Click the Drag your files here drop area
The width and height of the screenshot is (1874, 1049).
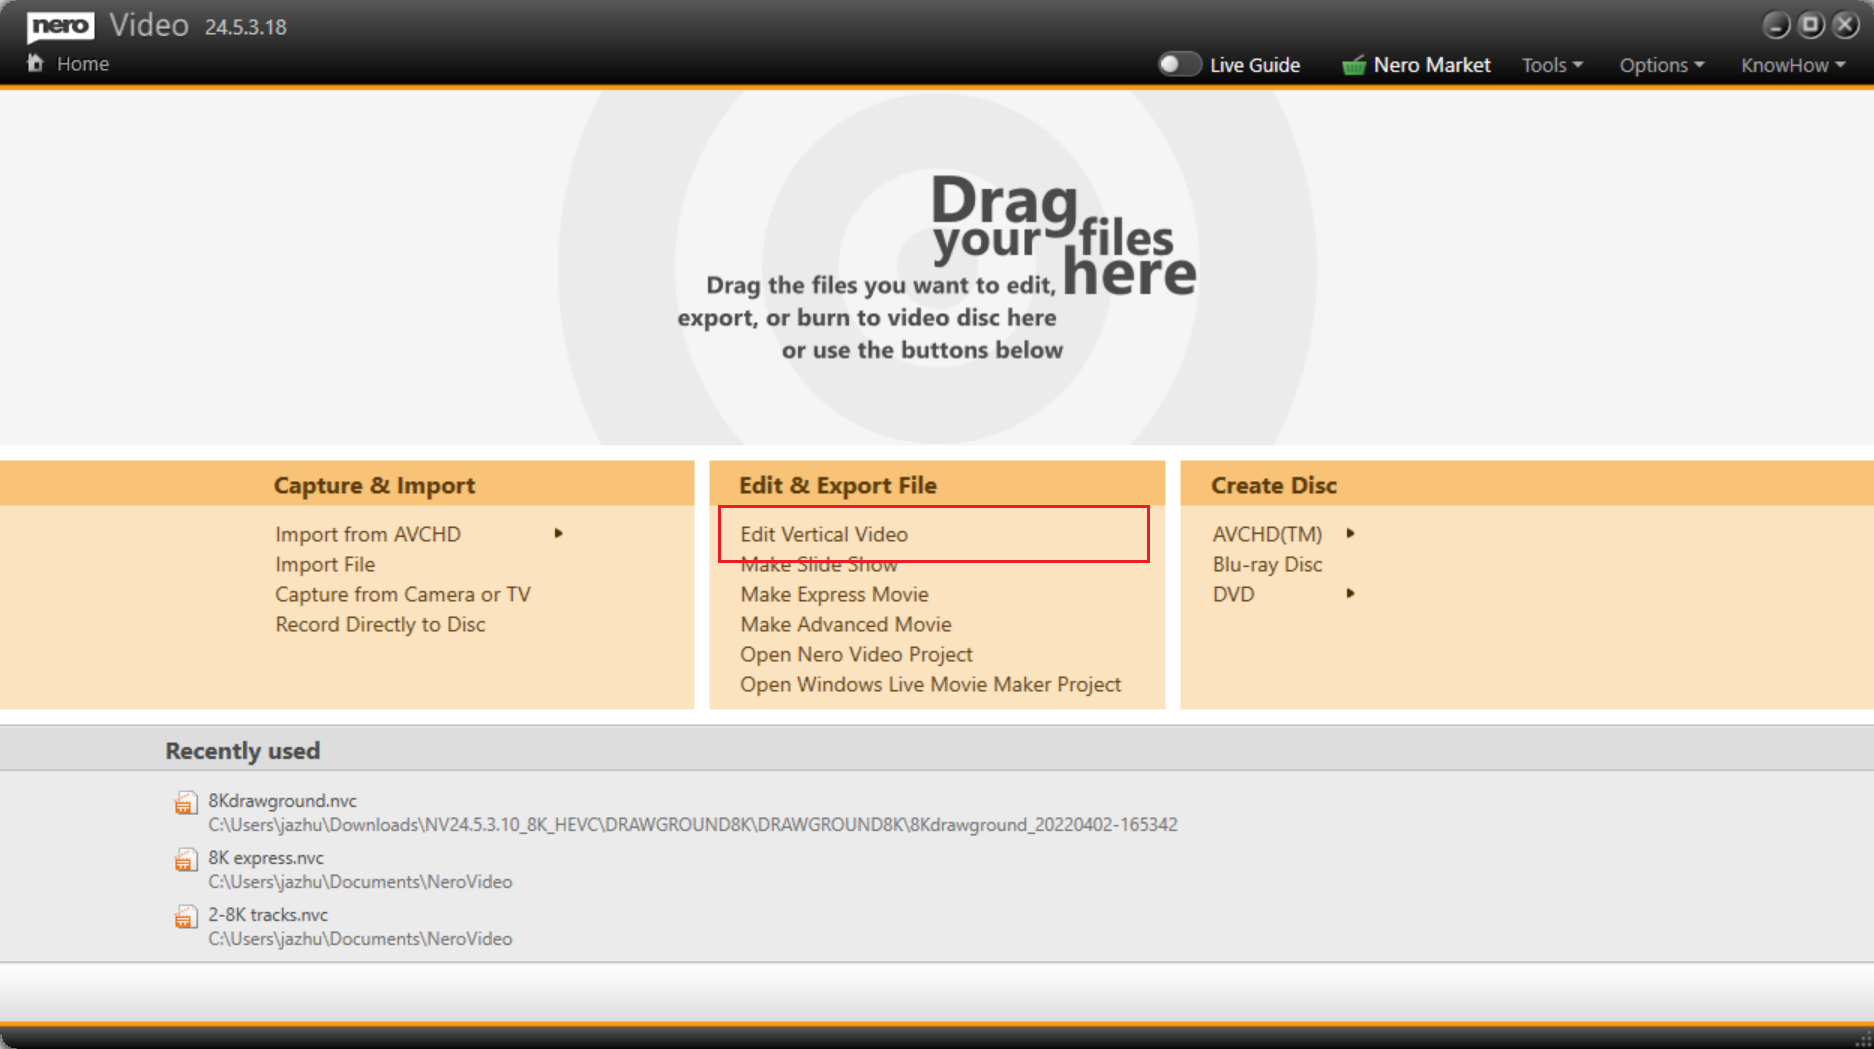tap(937, 267)
